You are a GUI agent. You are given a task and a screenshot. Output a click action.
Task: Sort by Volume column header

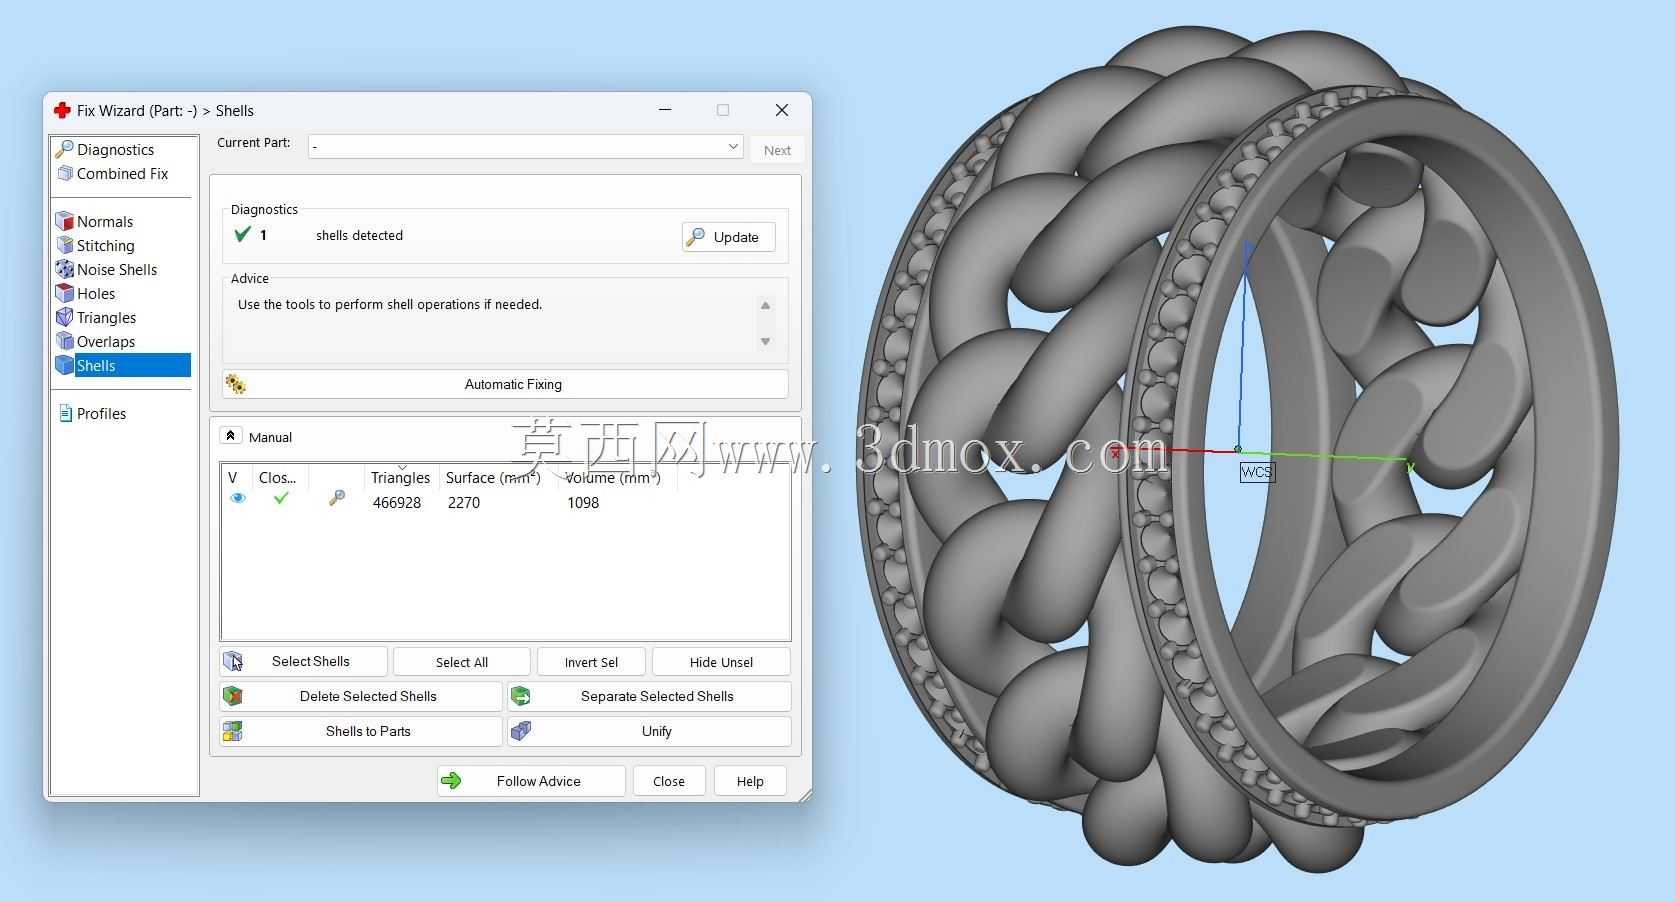click(612, 478)
